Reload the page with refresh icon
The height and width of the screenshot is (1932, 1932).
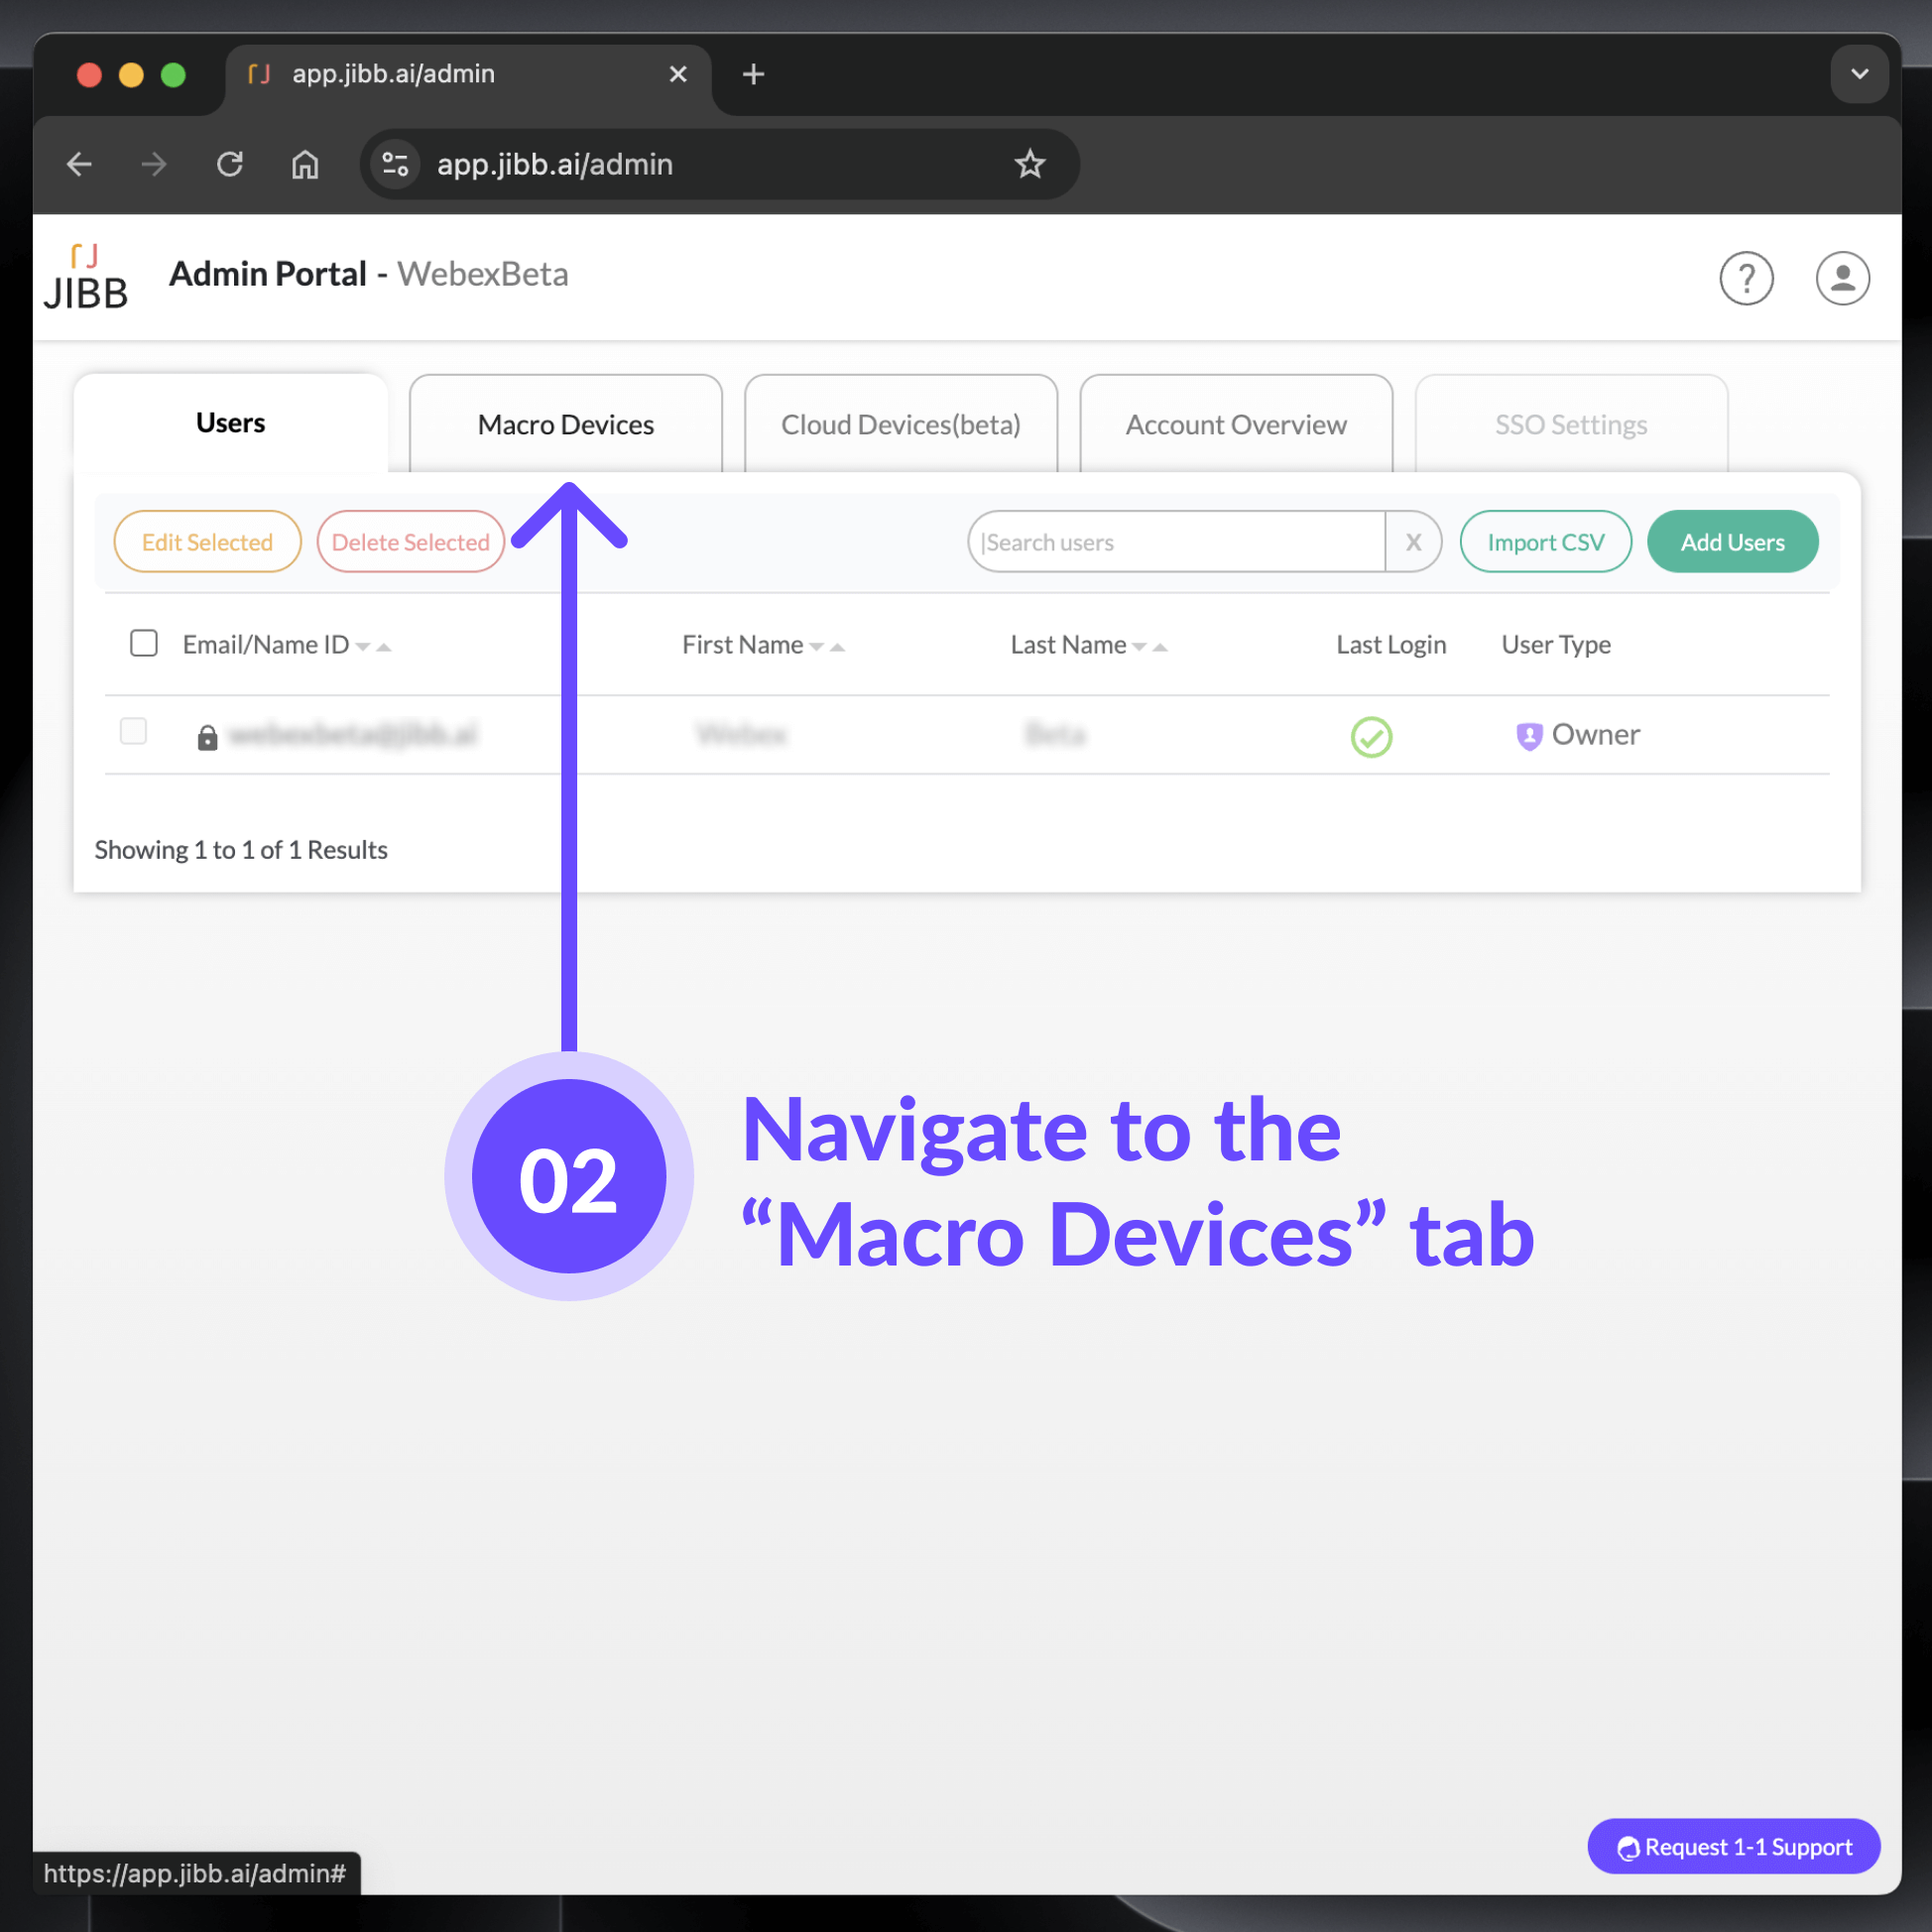point(230,164)
